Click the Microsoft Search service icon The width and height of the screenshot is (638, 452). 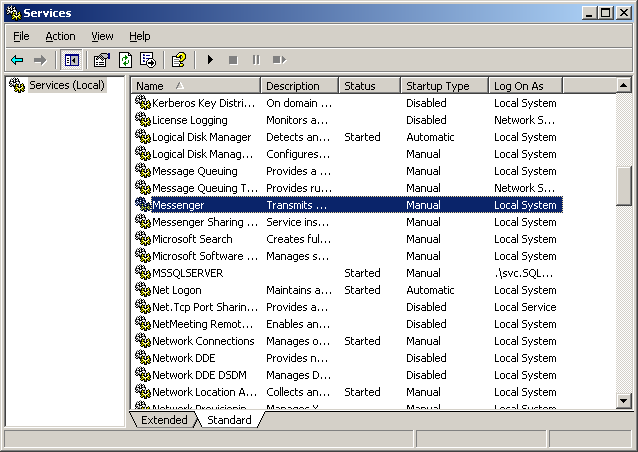pos(143,238)
